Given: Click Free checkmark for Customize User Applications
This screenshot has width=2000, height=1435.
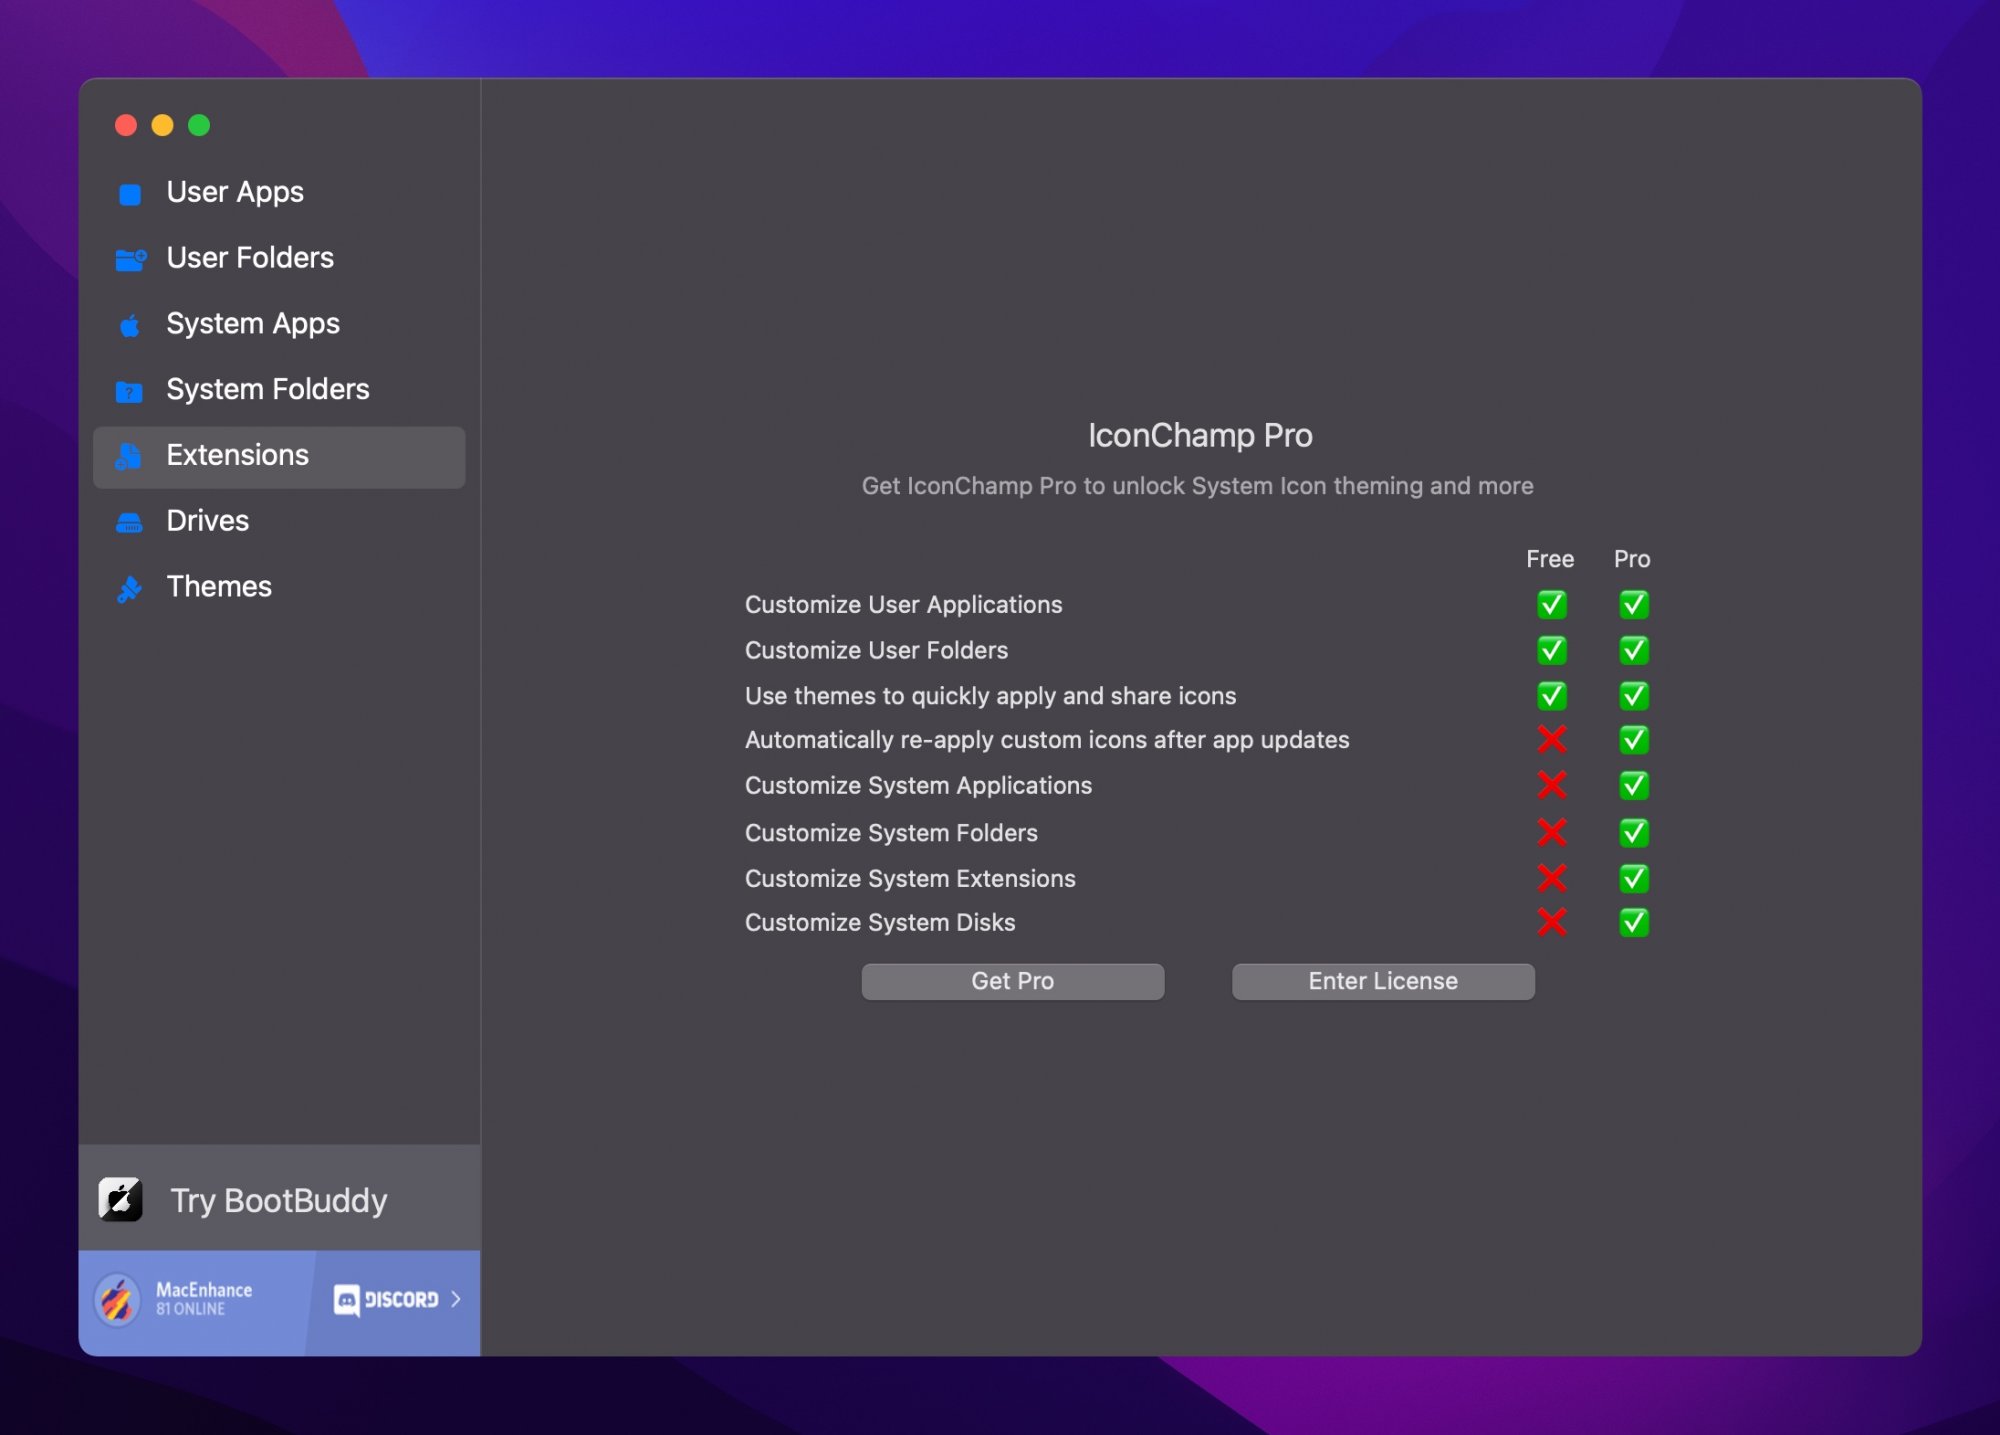Looking at the screenshot, I should click(x=1551, y=604).
